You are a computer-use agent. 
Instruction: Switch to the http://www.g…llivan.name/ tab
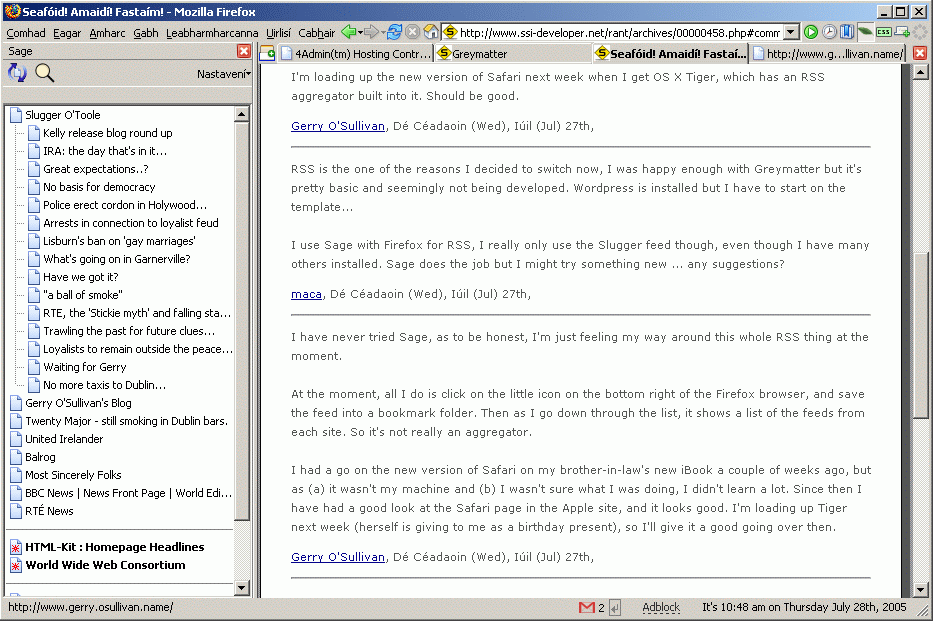tap(828, 54)
